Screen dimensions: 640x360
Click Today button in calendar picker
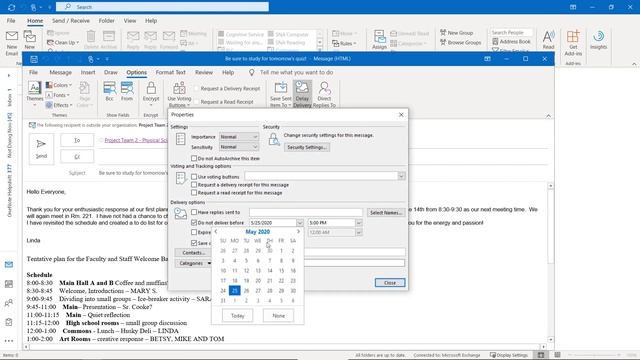pyautogui.click(x=238, y=316)
